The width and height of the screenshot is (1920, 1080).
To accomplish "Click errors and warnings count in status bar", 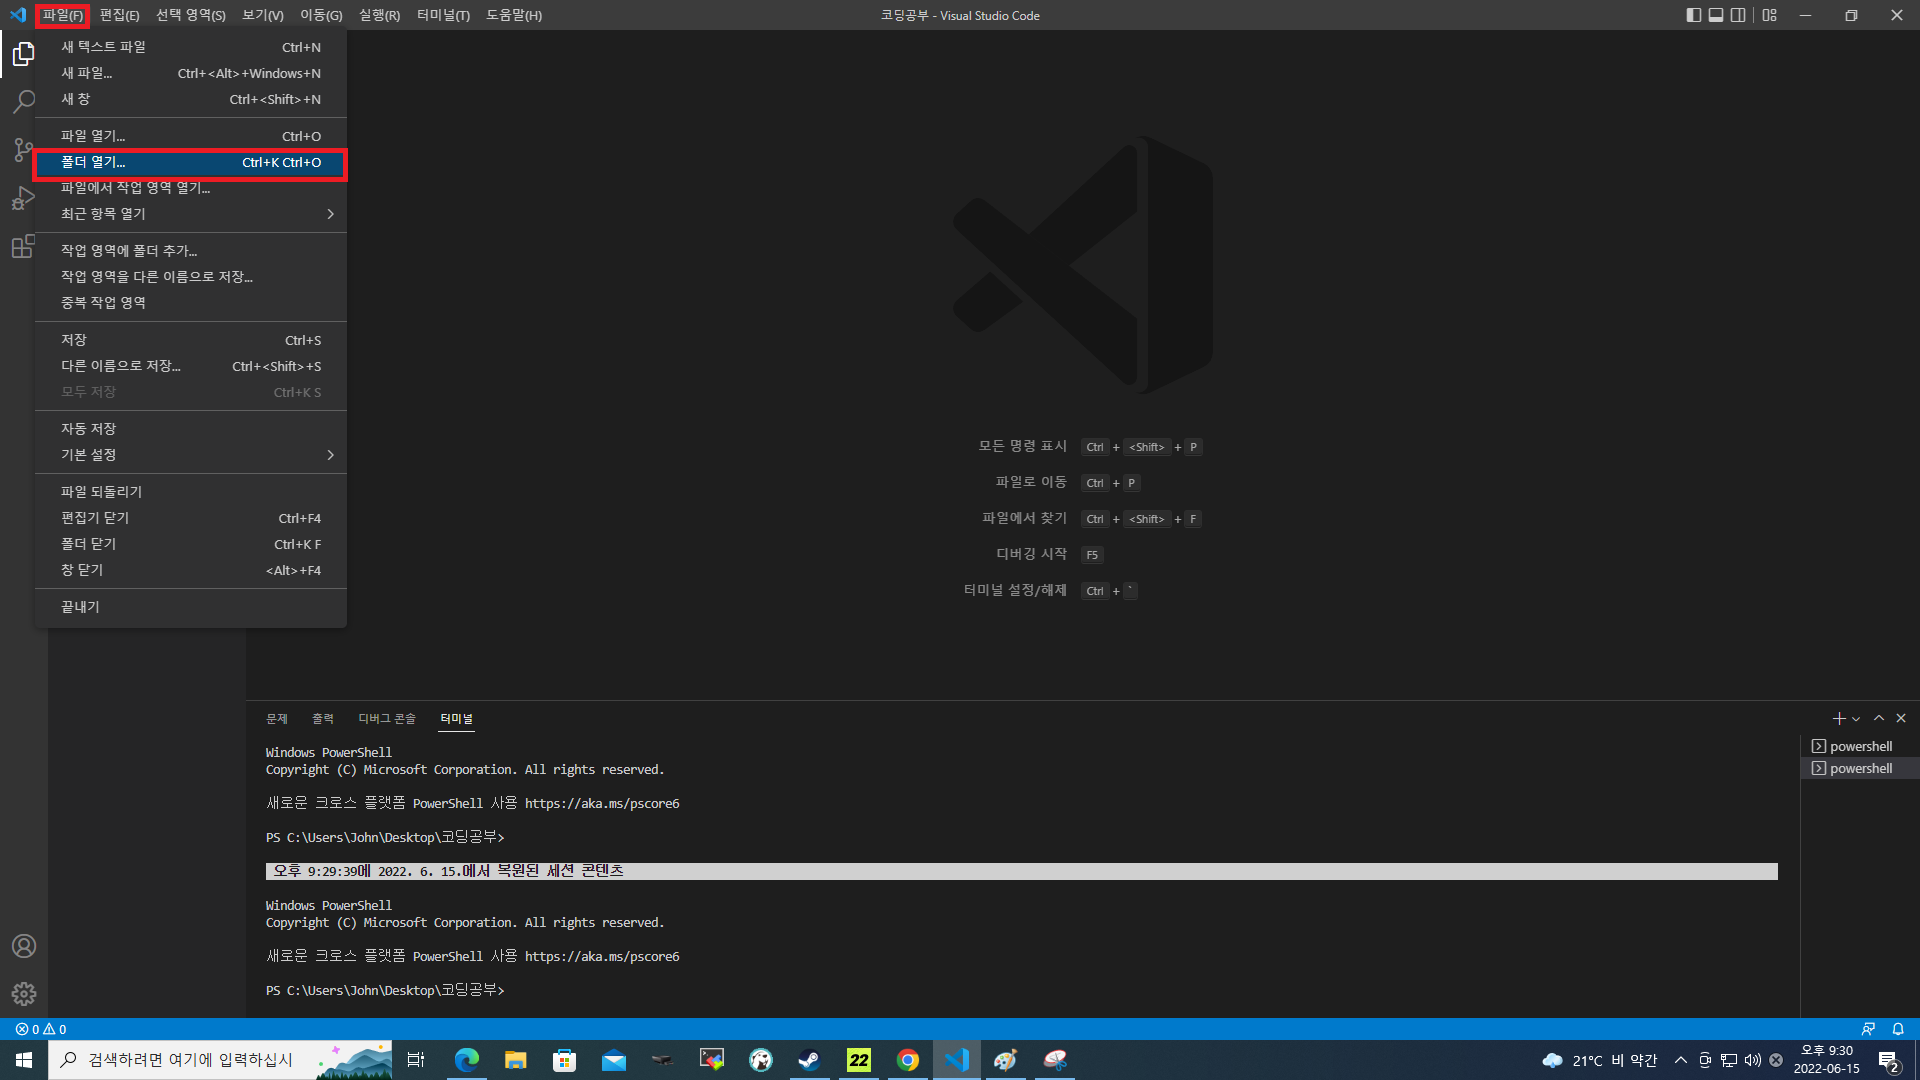I will pyautogui.click(x=41, y=1029).
